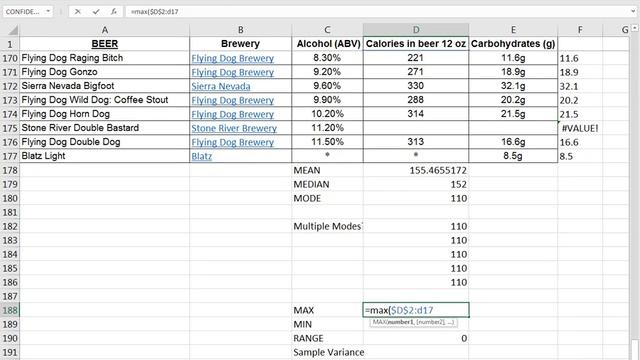This screenshot has width=640, height=360.
Task: Select the 32.1g carbohydrates cell
Action: [x=513, y=86]
